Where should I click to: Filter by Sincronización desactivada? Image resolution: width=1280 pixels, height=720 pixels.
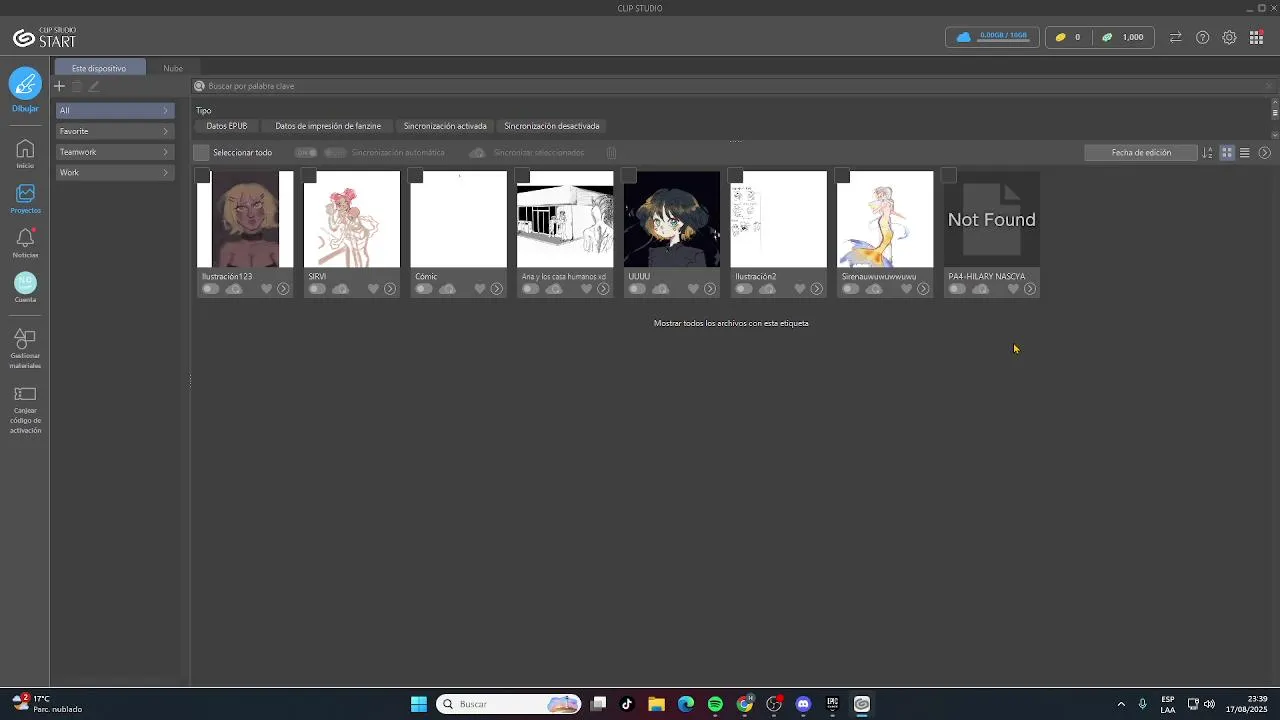(x=552, y=126)
